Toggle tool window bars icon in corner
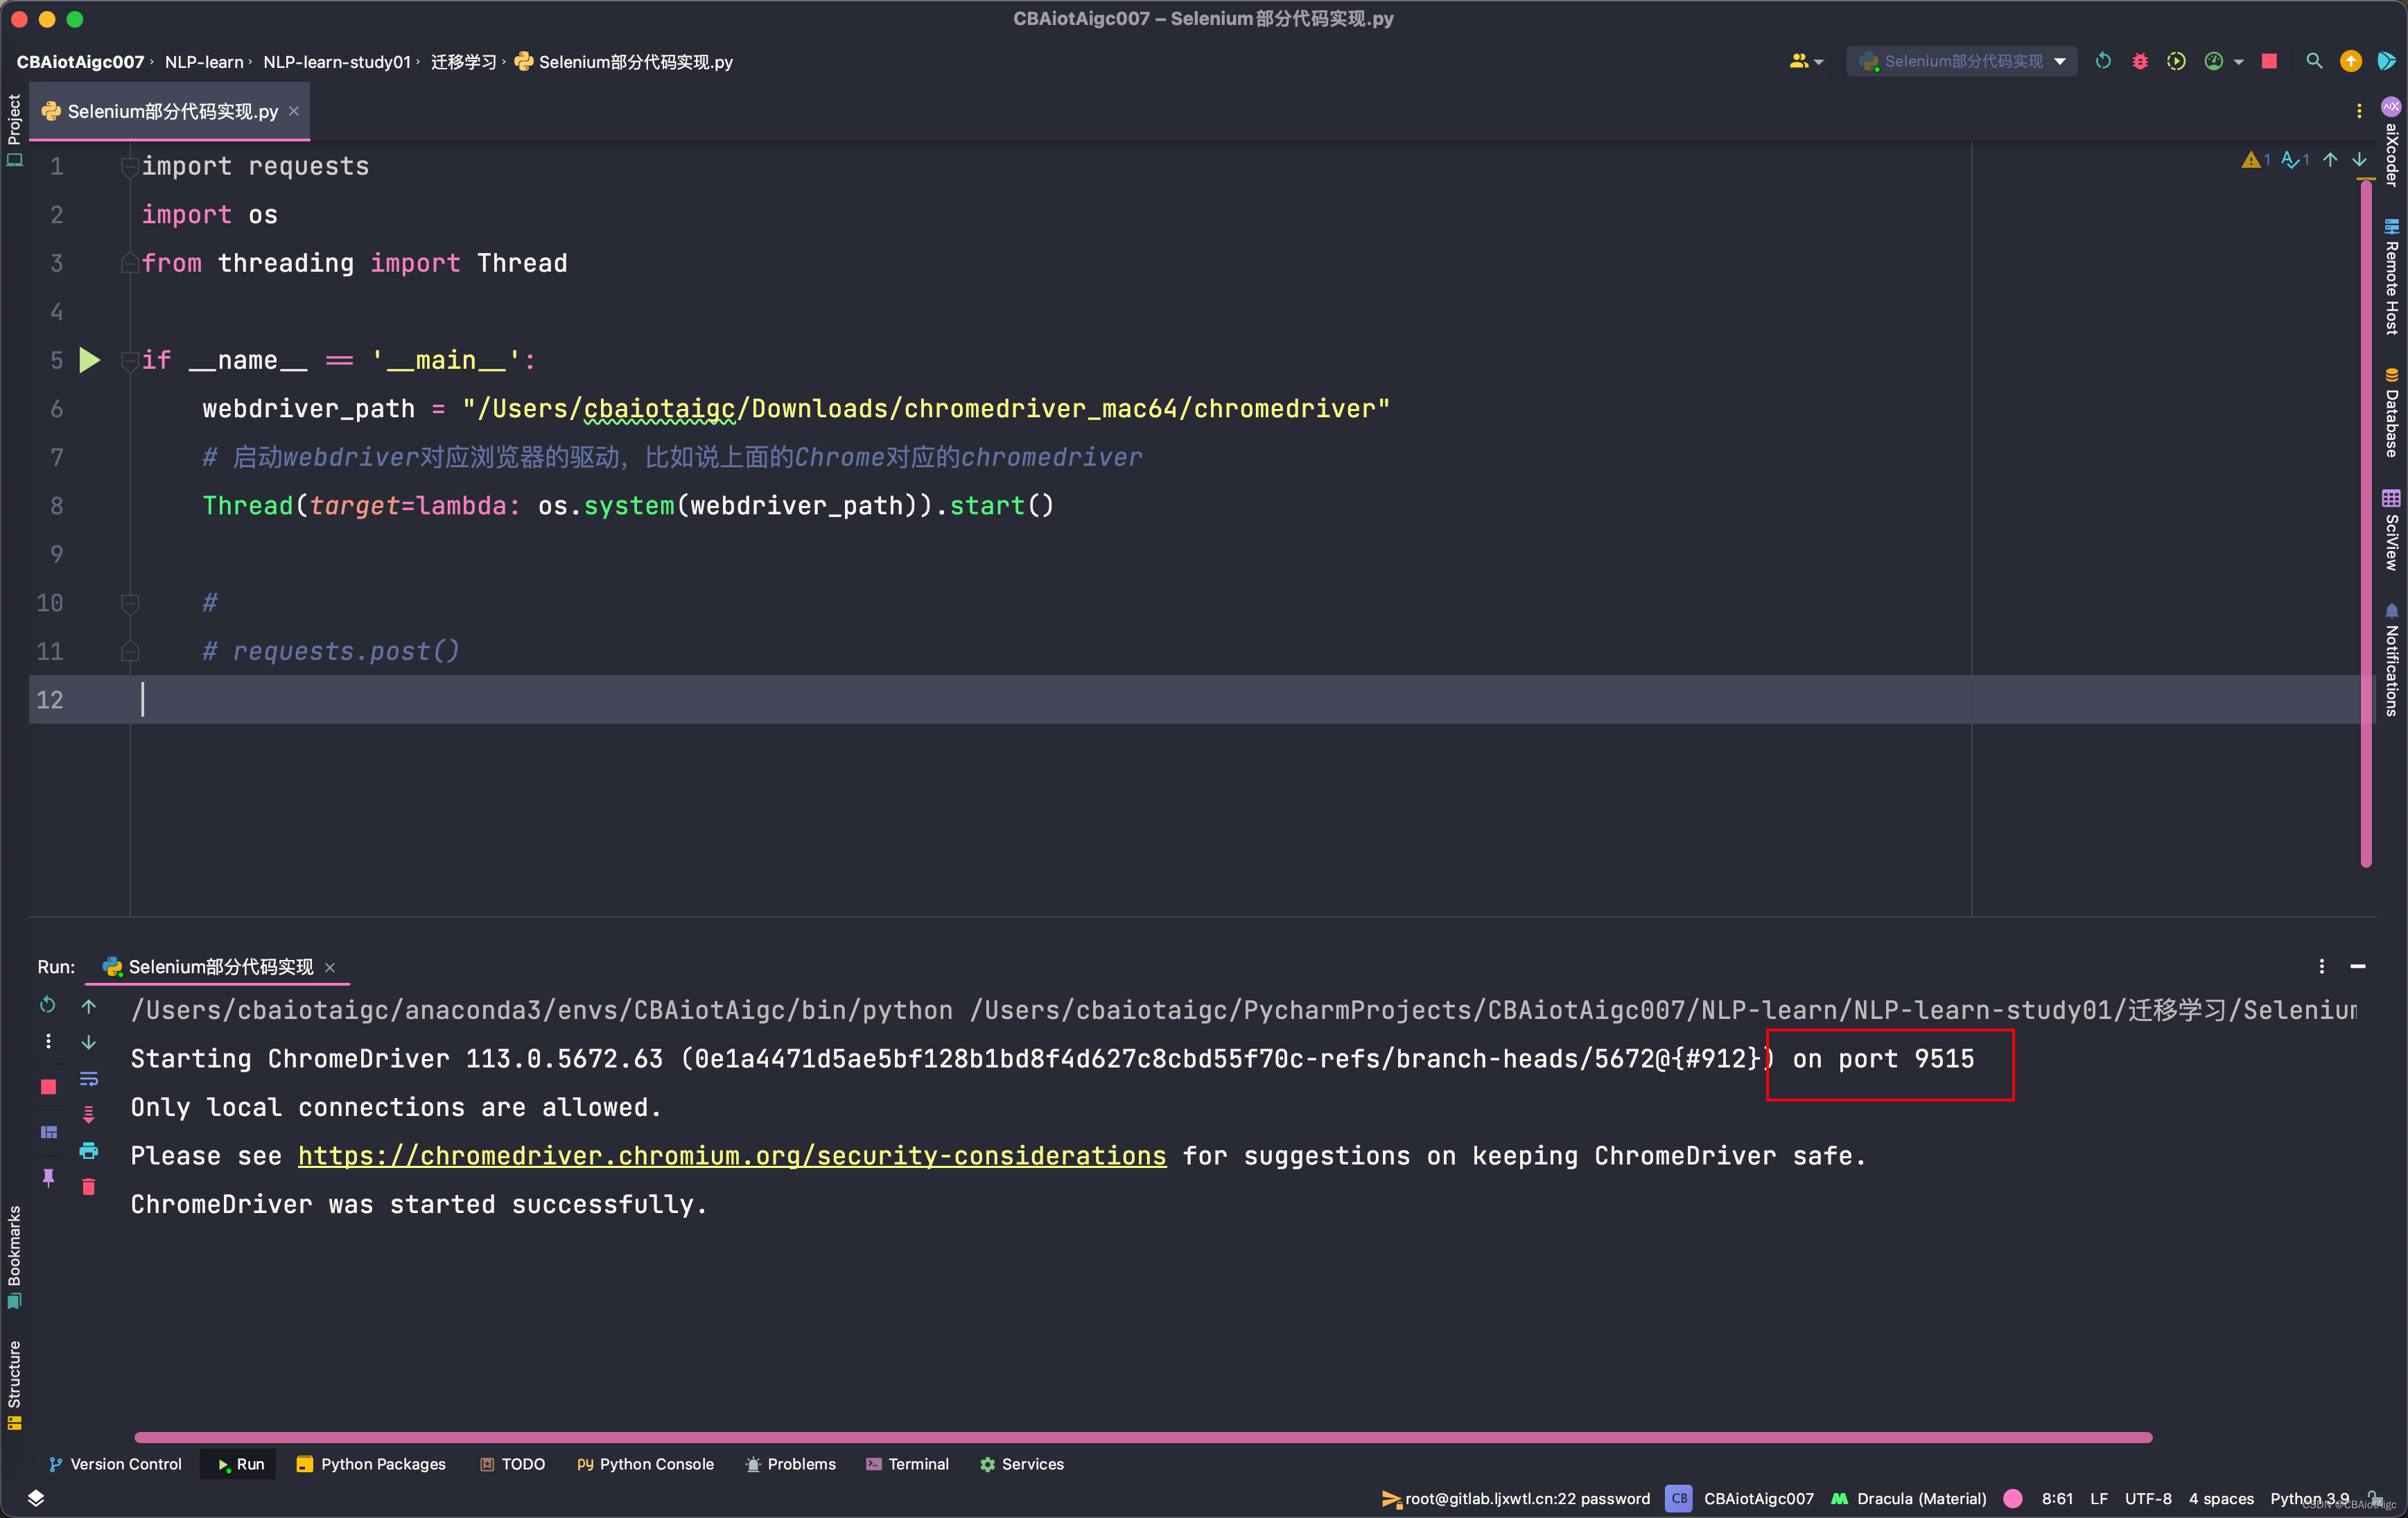This screenshot has height=1518, width=2408. 35,1497
